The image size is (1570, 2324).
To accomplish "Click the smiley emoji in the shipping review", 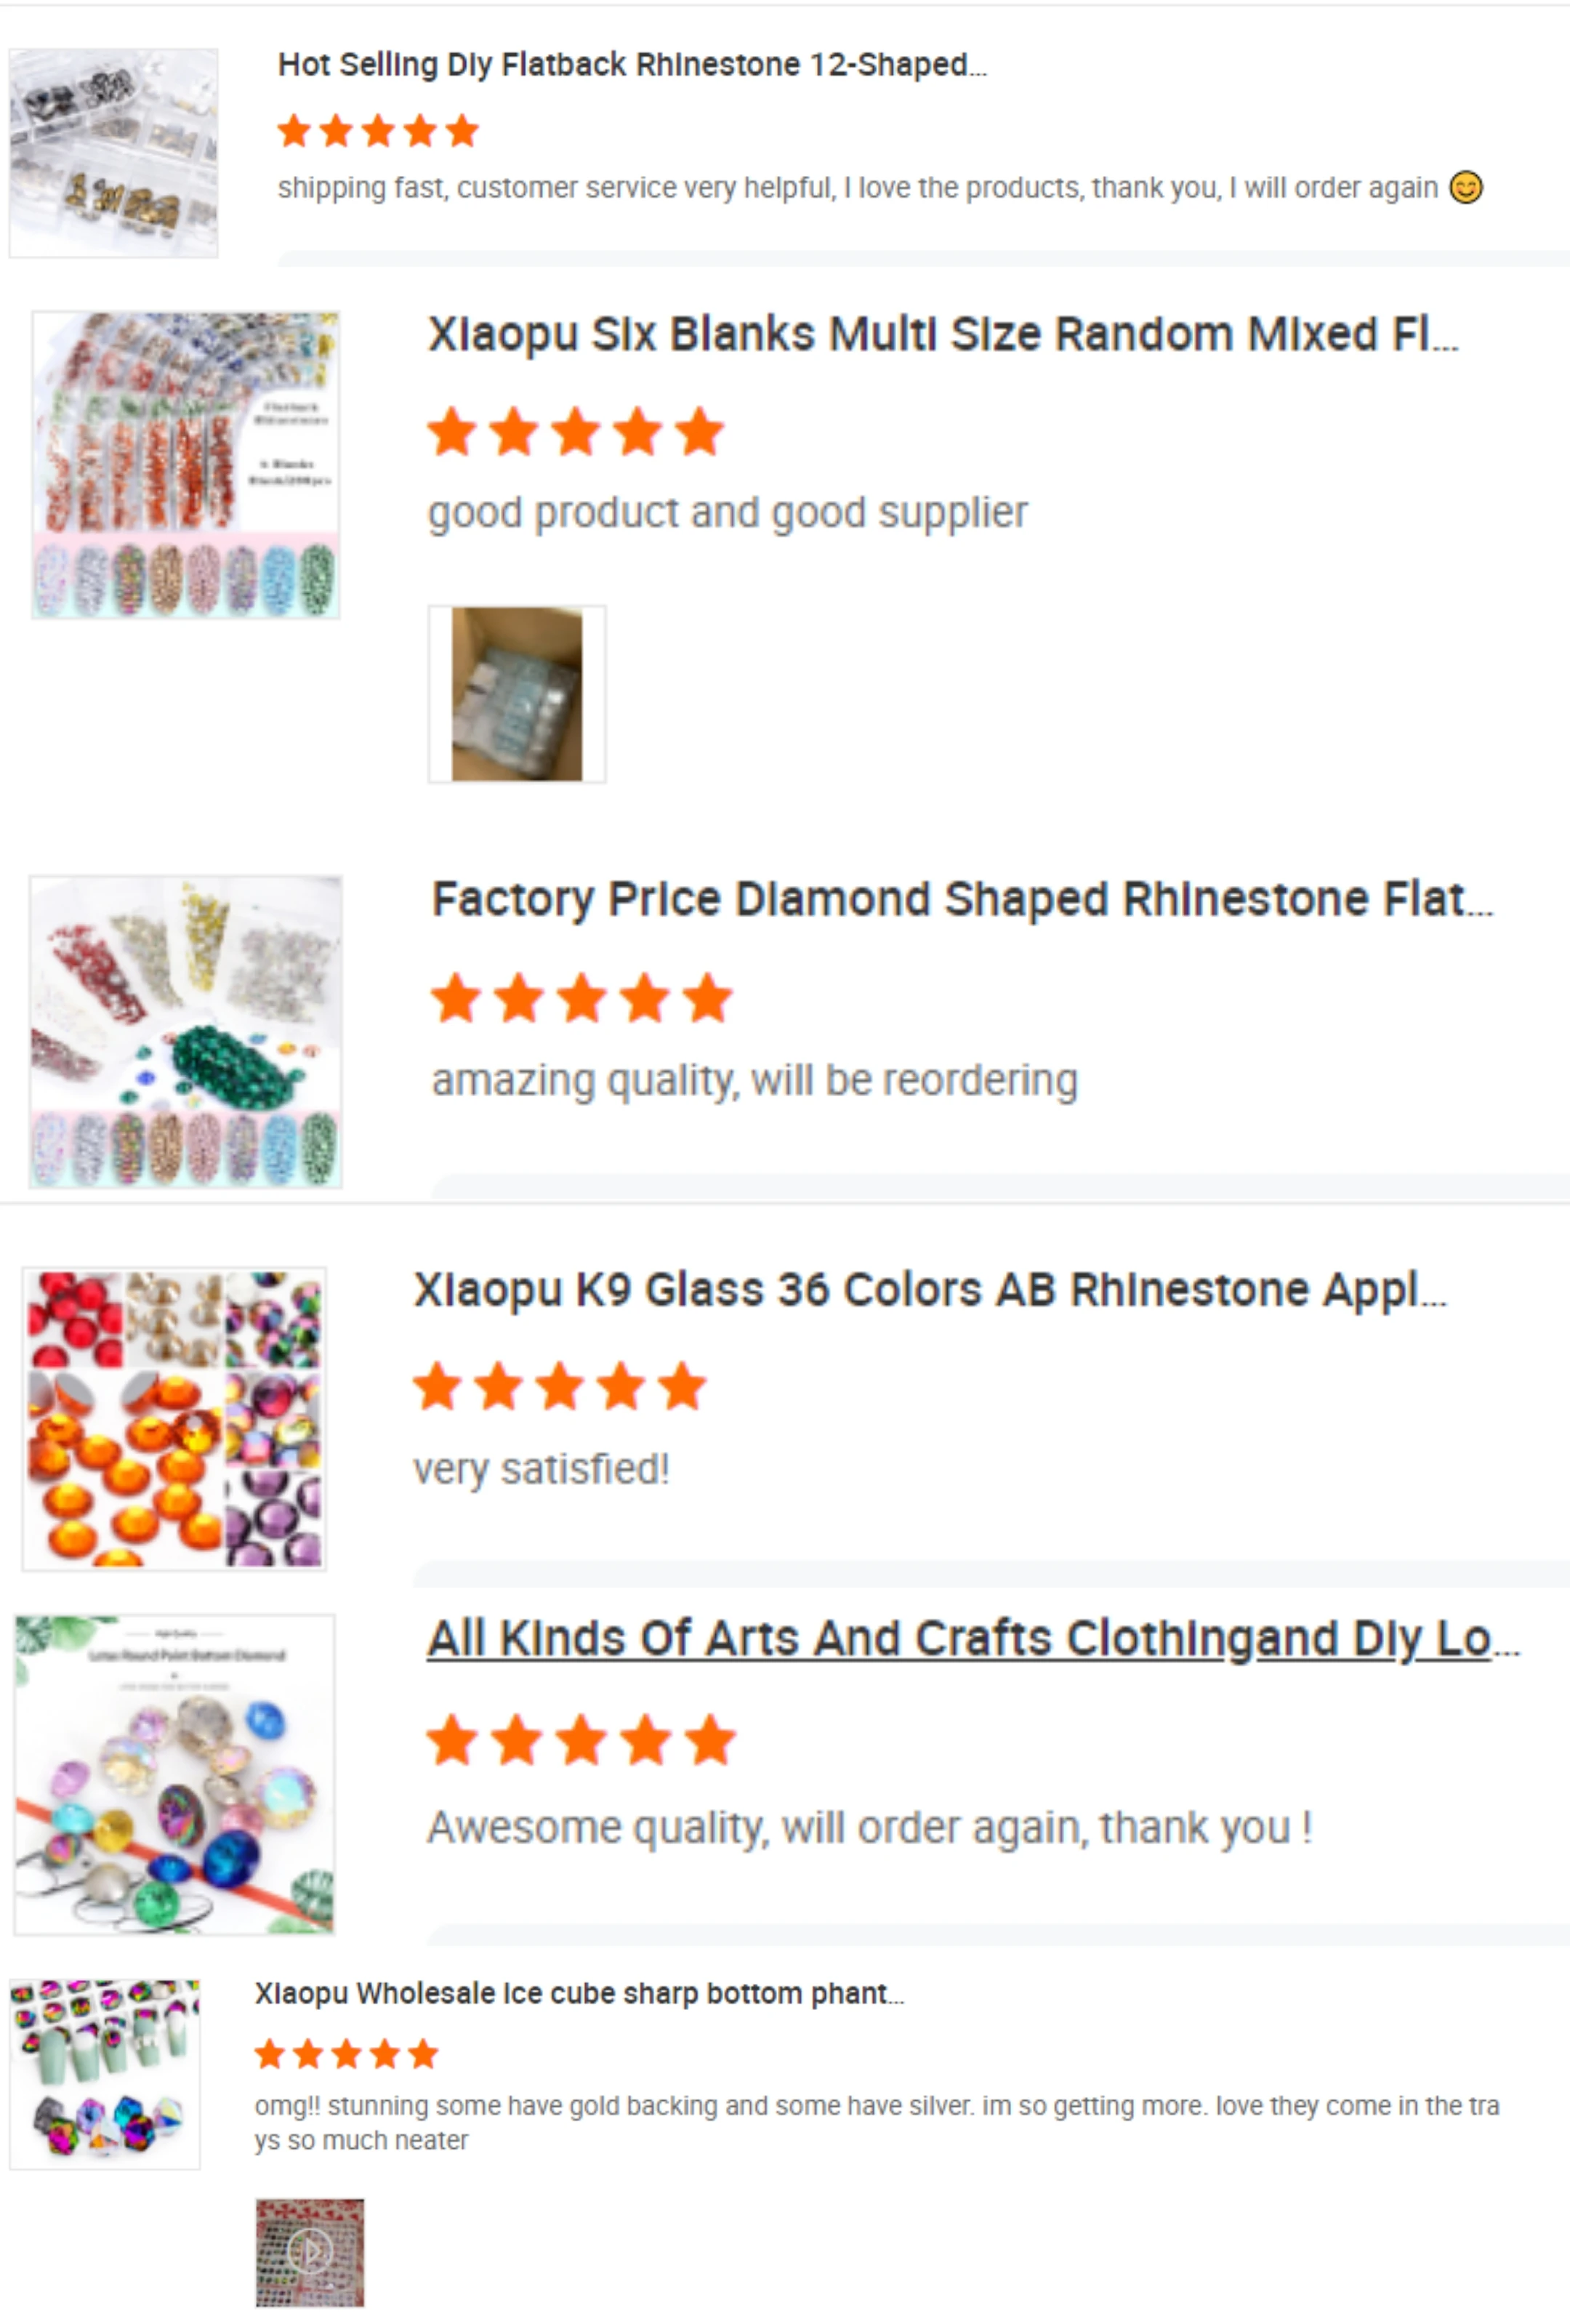I will point(1466,187).
